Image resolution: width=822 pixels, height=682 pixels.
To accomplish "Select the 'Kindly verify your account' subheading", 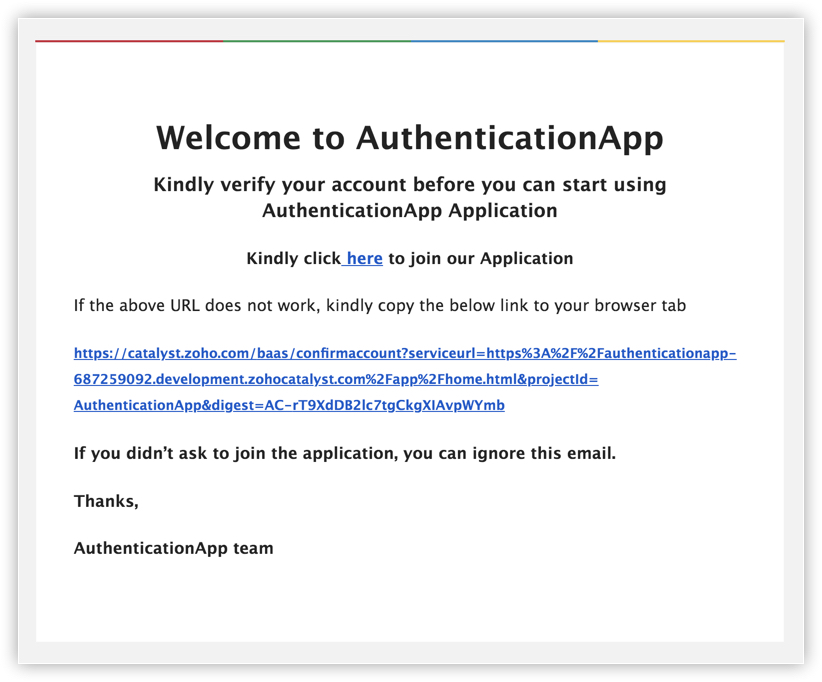I will pos(410,197).
